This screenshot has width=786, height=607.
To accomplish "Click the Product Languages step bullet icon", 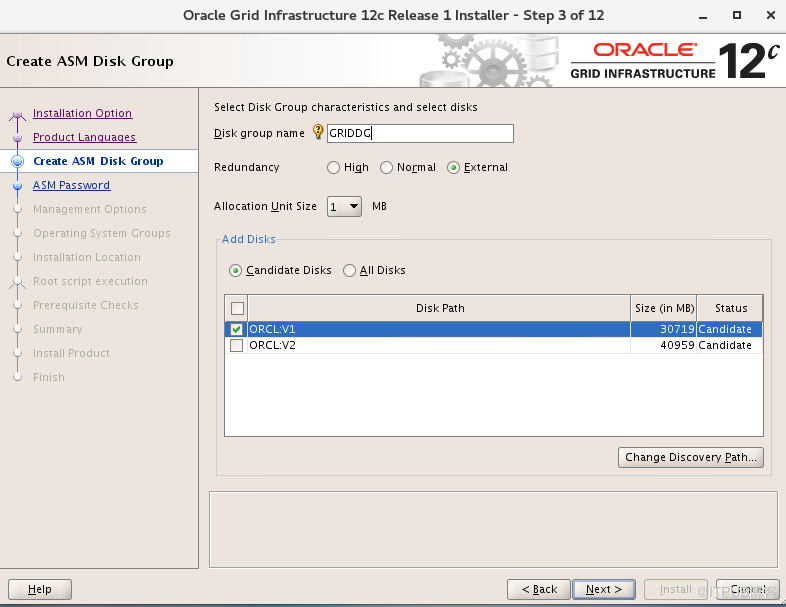I will click(18, 137).
